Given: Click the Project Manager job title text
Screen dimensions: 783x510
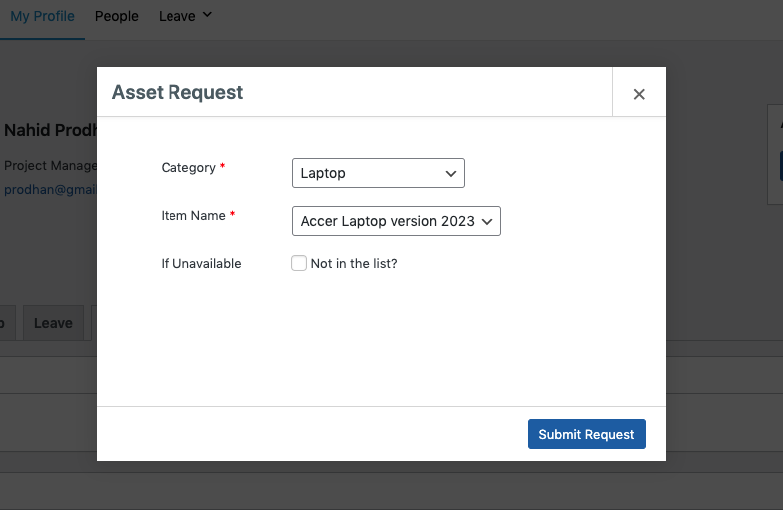Looking at the screenshot, I should [50, 166].
